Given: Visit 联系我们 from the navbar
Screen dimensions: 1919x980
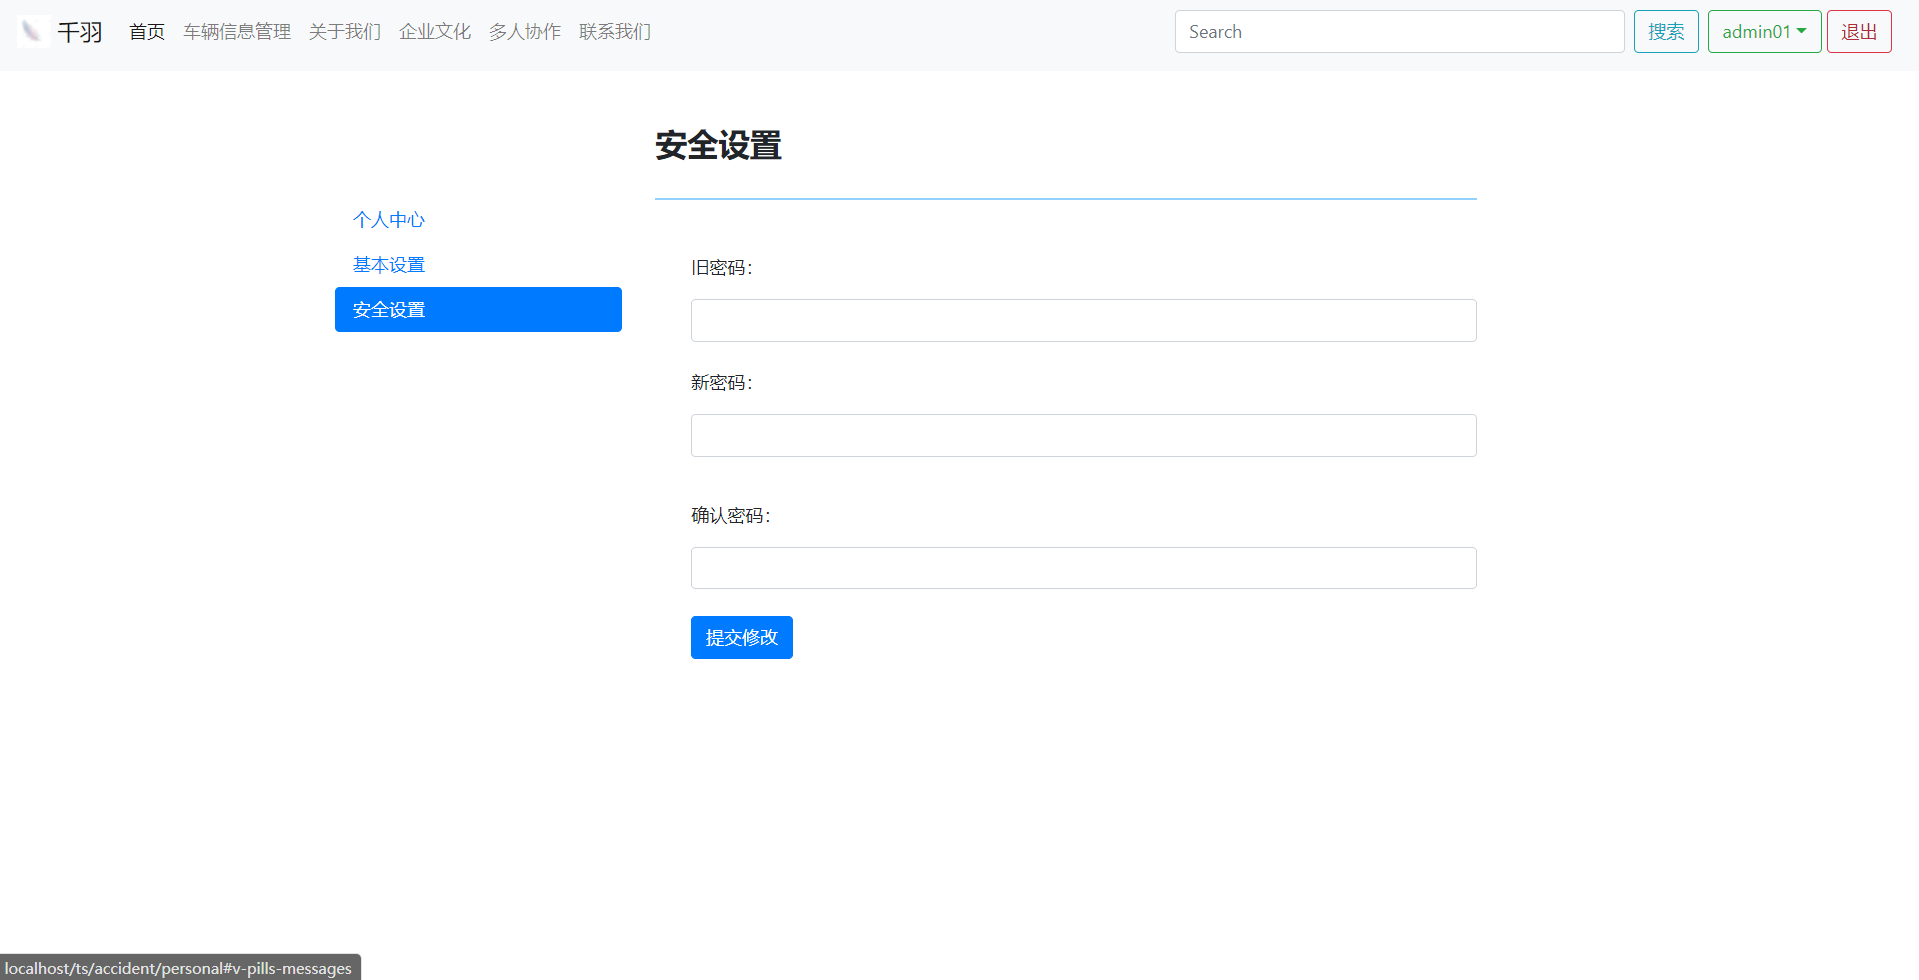Looking at the screenshot, I should tap(615, 32).
